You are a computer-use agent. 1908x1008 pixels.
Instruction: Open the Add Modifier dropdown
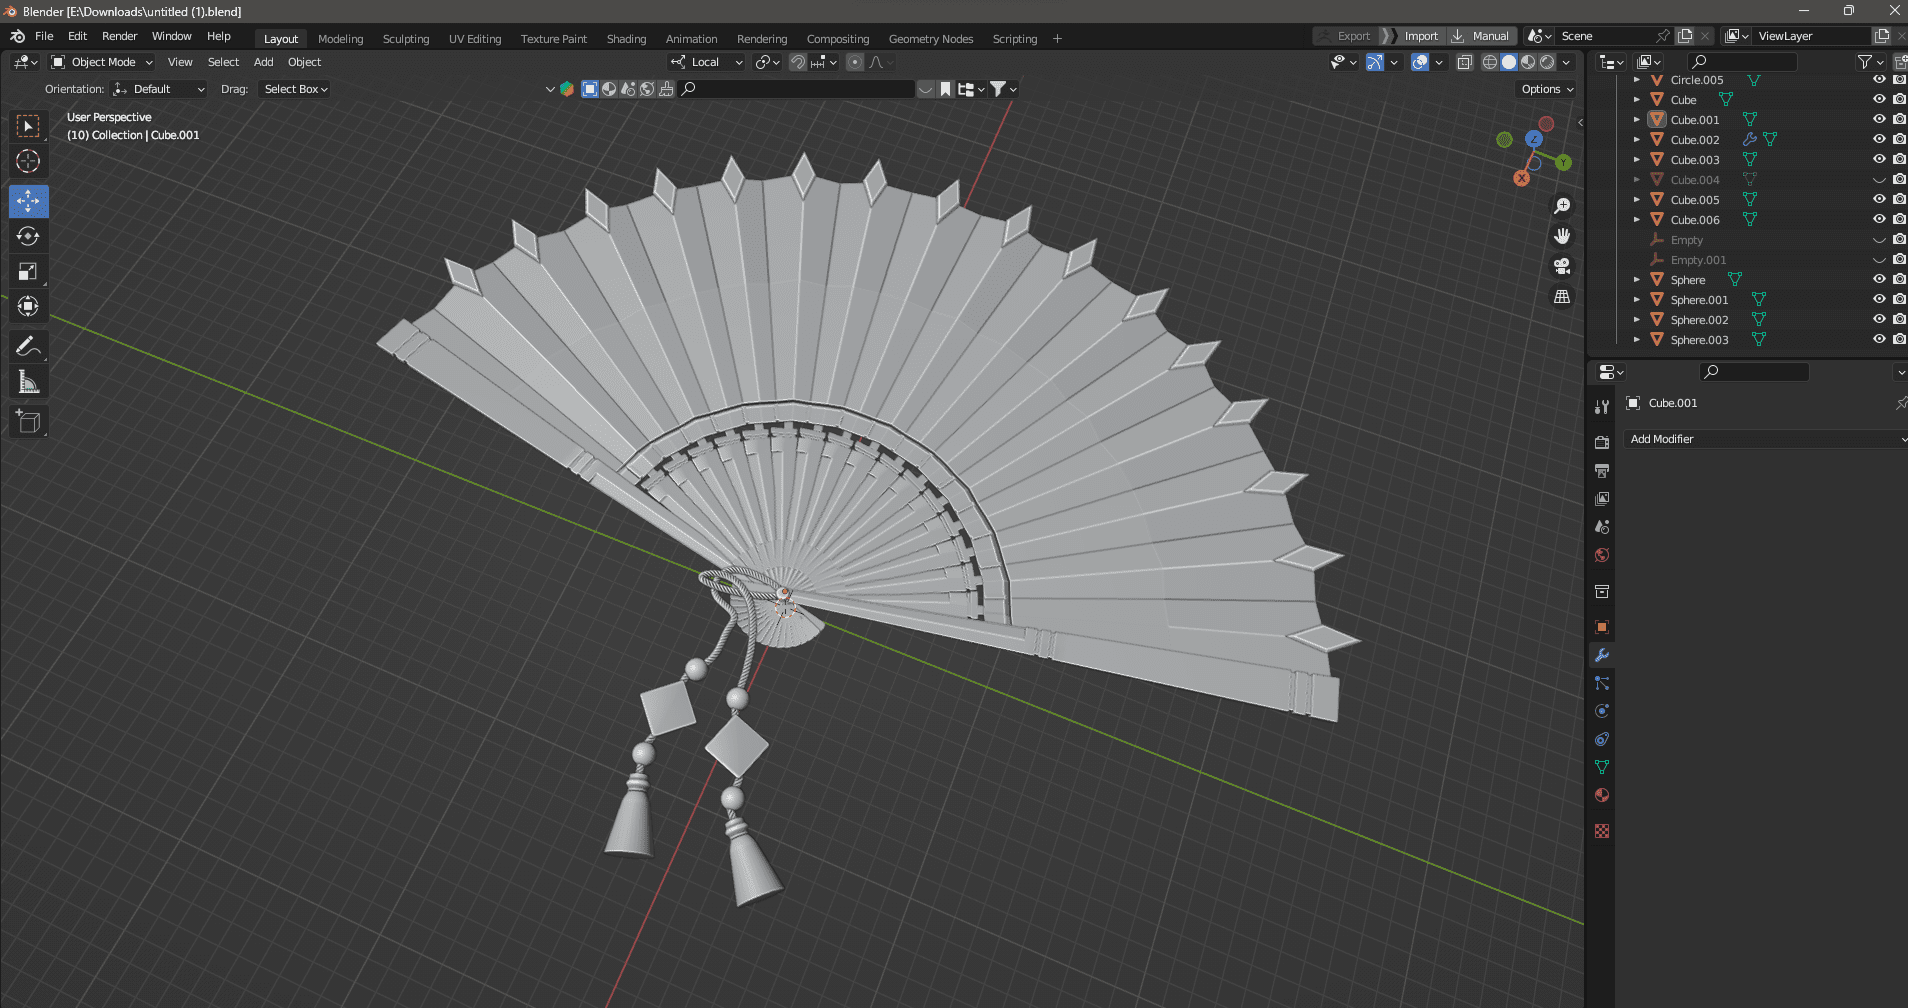point(1765,439)
